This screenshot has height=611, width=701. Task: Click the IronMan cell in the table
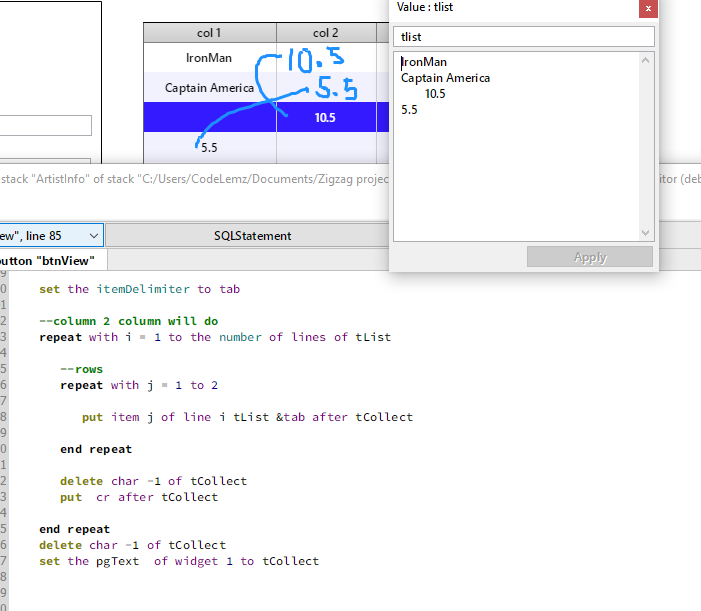tap(210, 58)
